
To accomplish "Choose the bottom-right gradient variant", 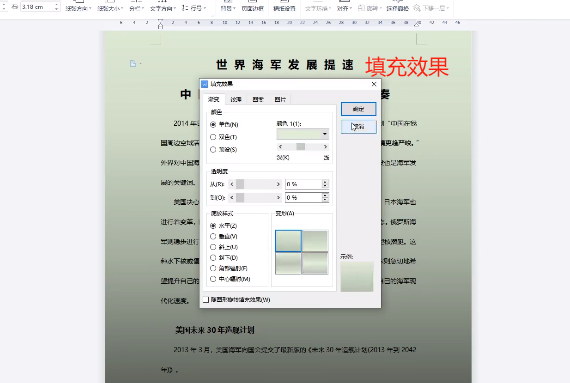I will [x=315, y=263].
